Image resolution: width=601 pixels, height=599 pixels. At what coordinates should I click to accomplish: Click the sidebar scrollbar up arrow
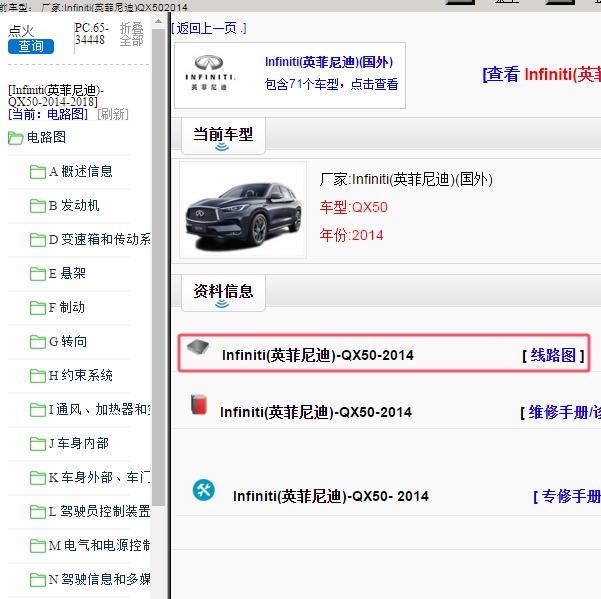point(158,22)
